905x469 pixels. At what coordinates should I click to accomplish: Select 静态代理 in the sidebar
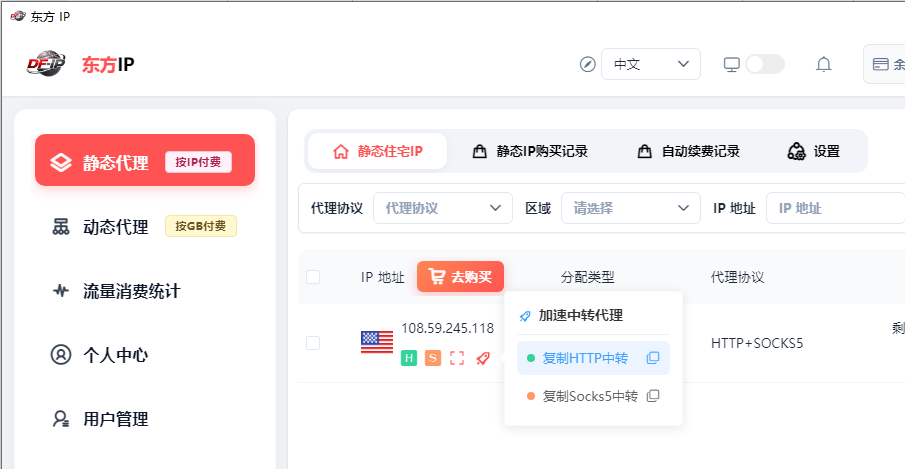pos(145,160)
